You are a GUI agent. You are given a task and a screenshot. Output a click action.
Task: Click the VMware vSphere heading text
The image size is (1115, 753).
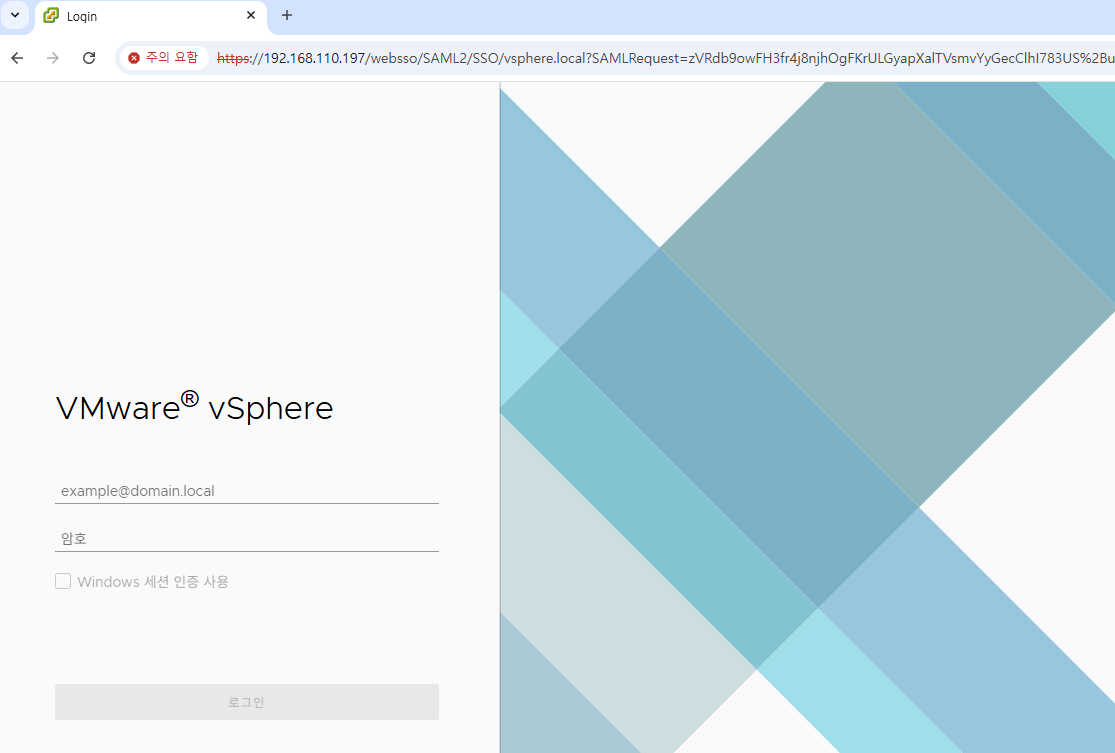click(194, 407)
